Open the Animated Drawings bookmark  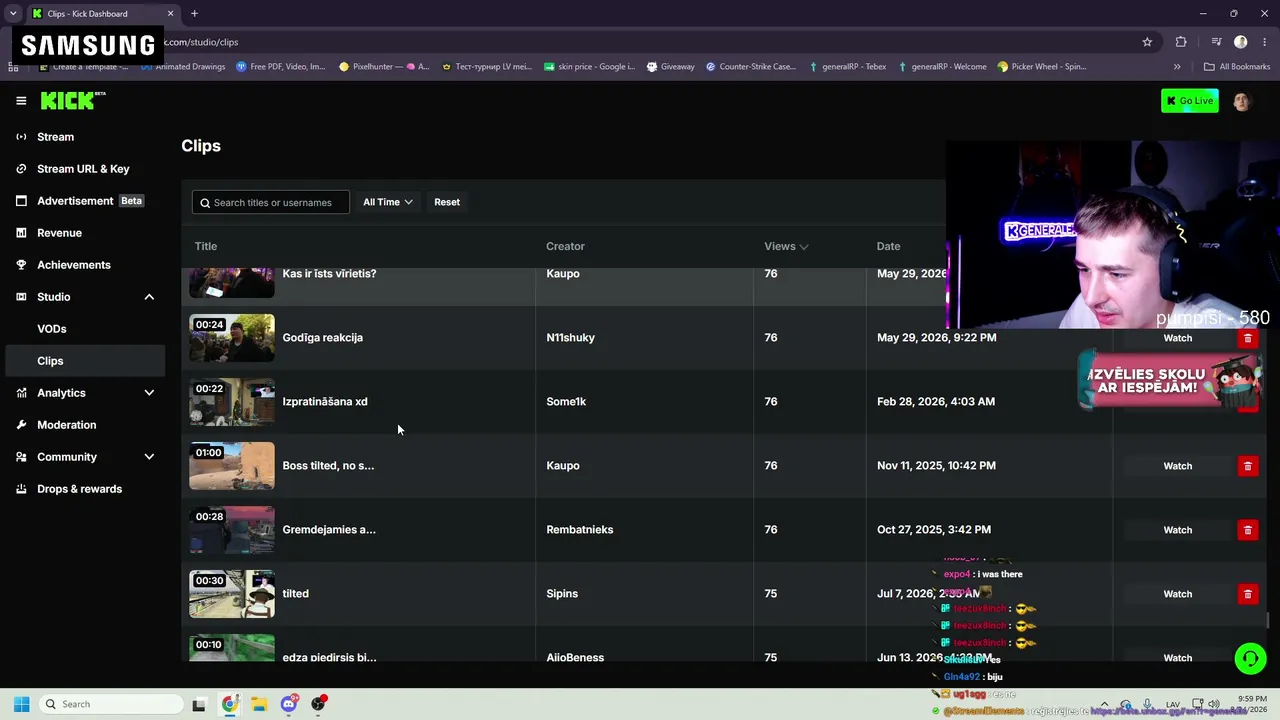(183, 67)
